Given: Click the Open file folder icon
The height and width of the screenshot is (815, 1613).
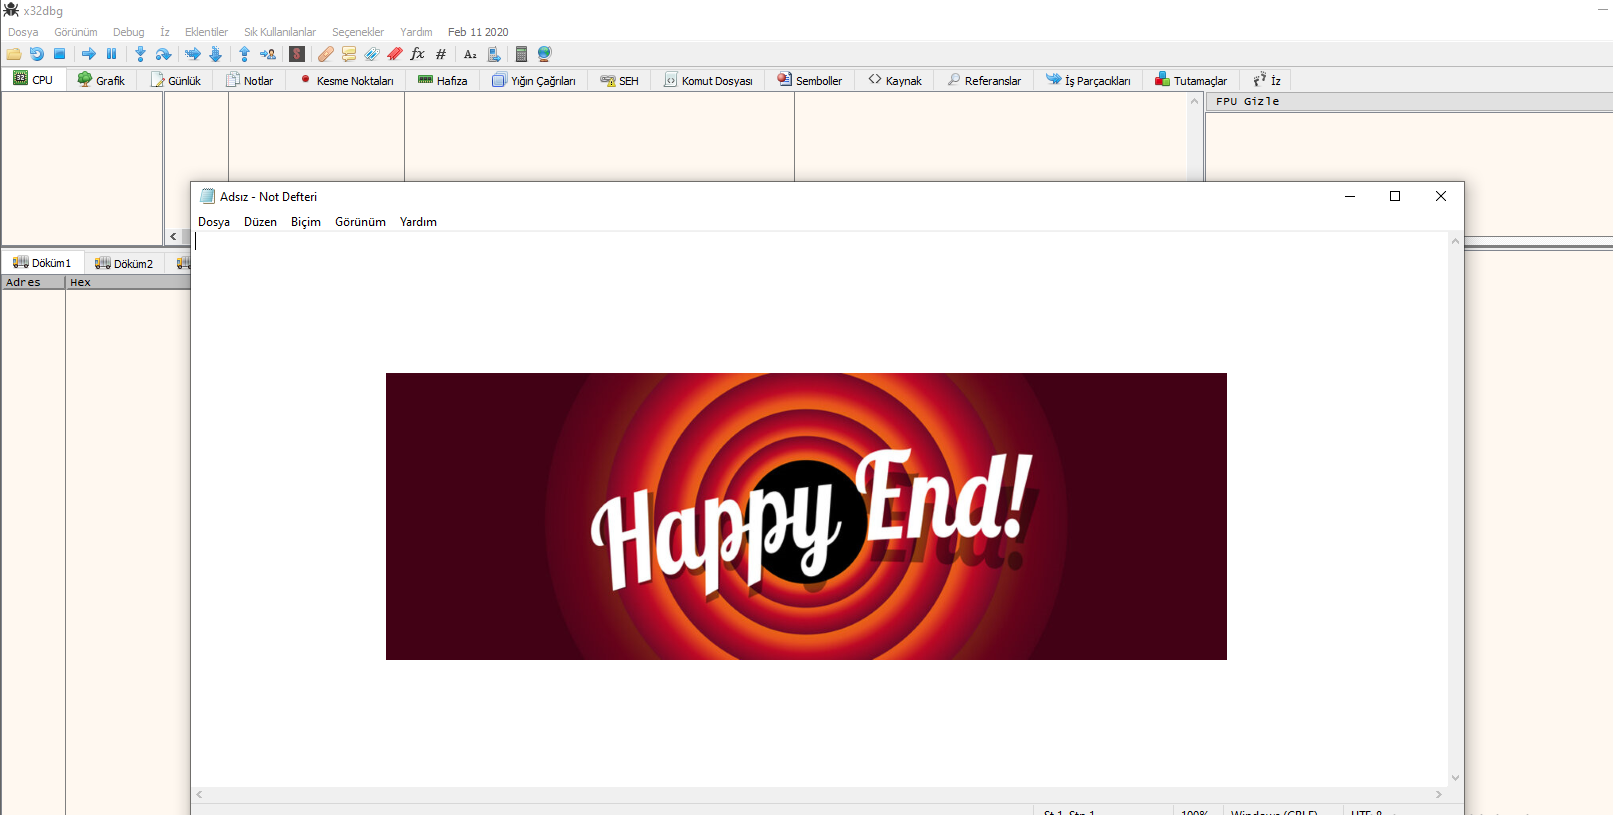Looking at the screenshot, I should pos(14,54).
